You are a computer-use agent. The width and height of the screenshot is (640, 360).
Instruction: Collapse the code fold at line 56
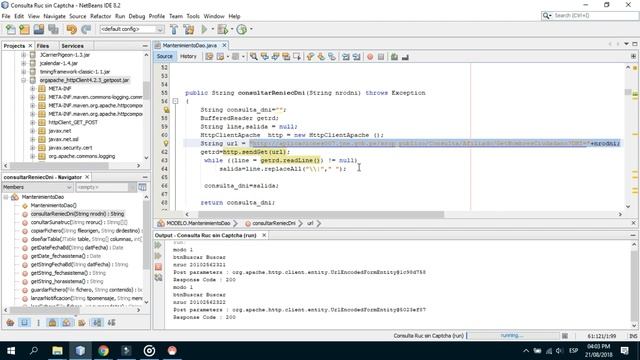175,101
